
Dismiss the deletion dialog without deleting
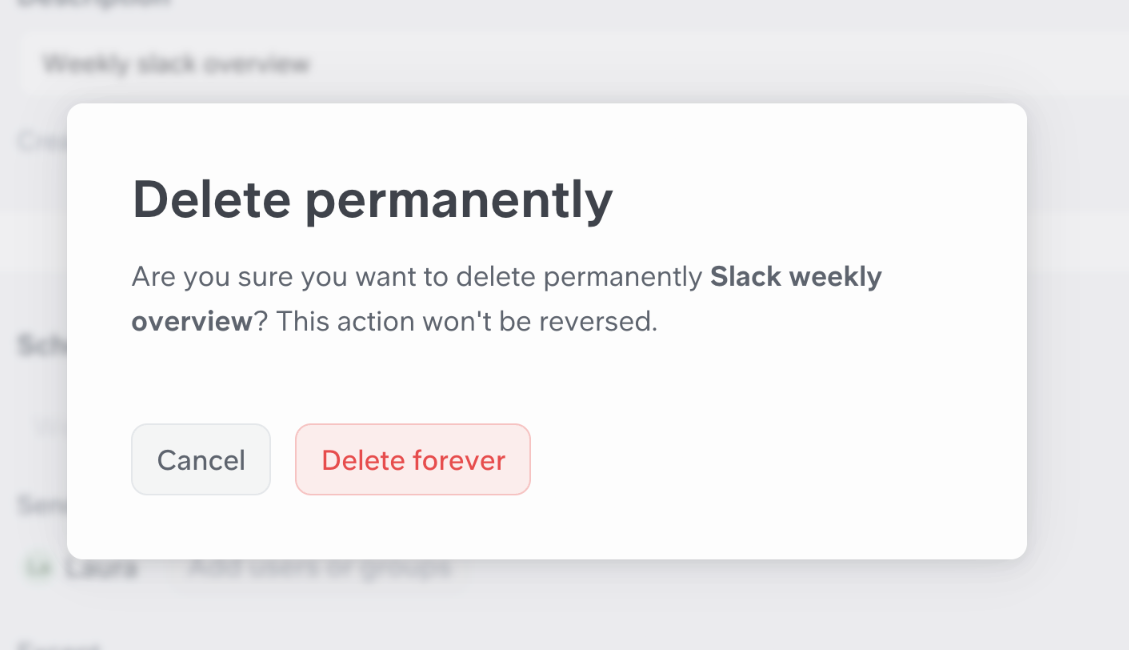tap(201, 460)
